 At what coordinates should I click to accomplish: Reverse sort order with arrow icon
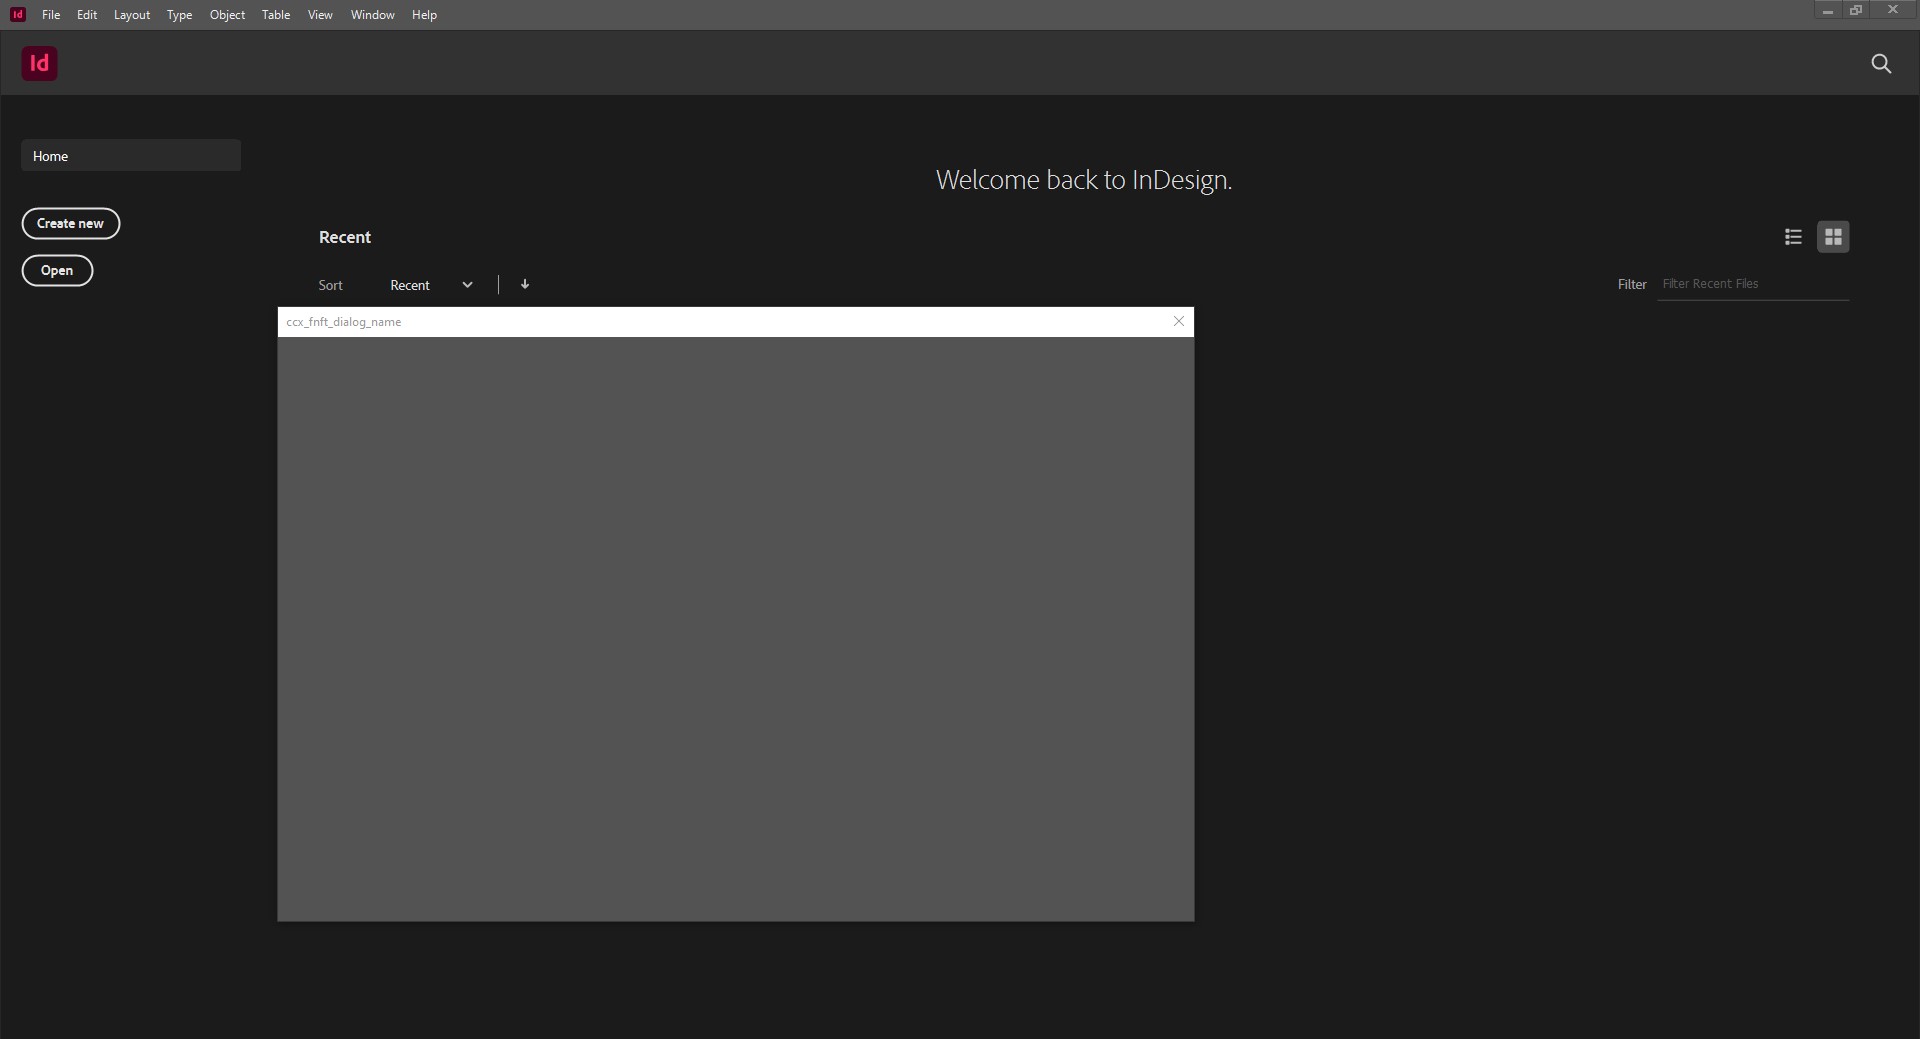click(x=525, y=285)
